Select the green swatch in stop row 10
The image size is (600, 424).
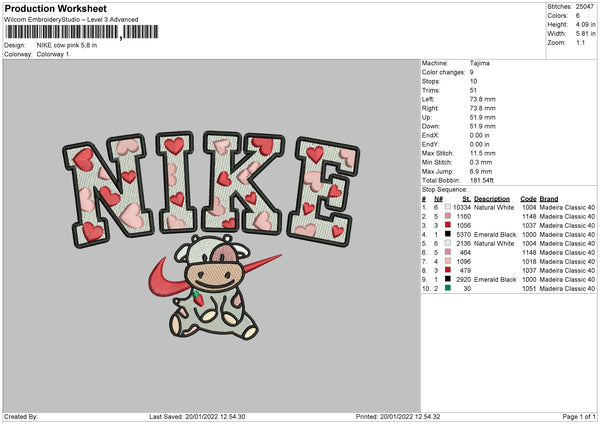pos(448,288)
